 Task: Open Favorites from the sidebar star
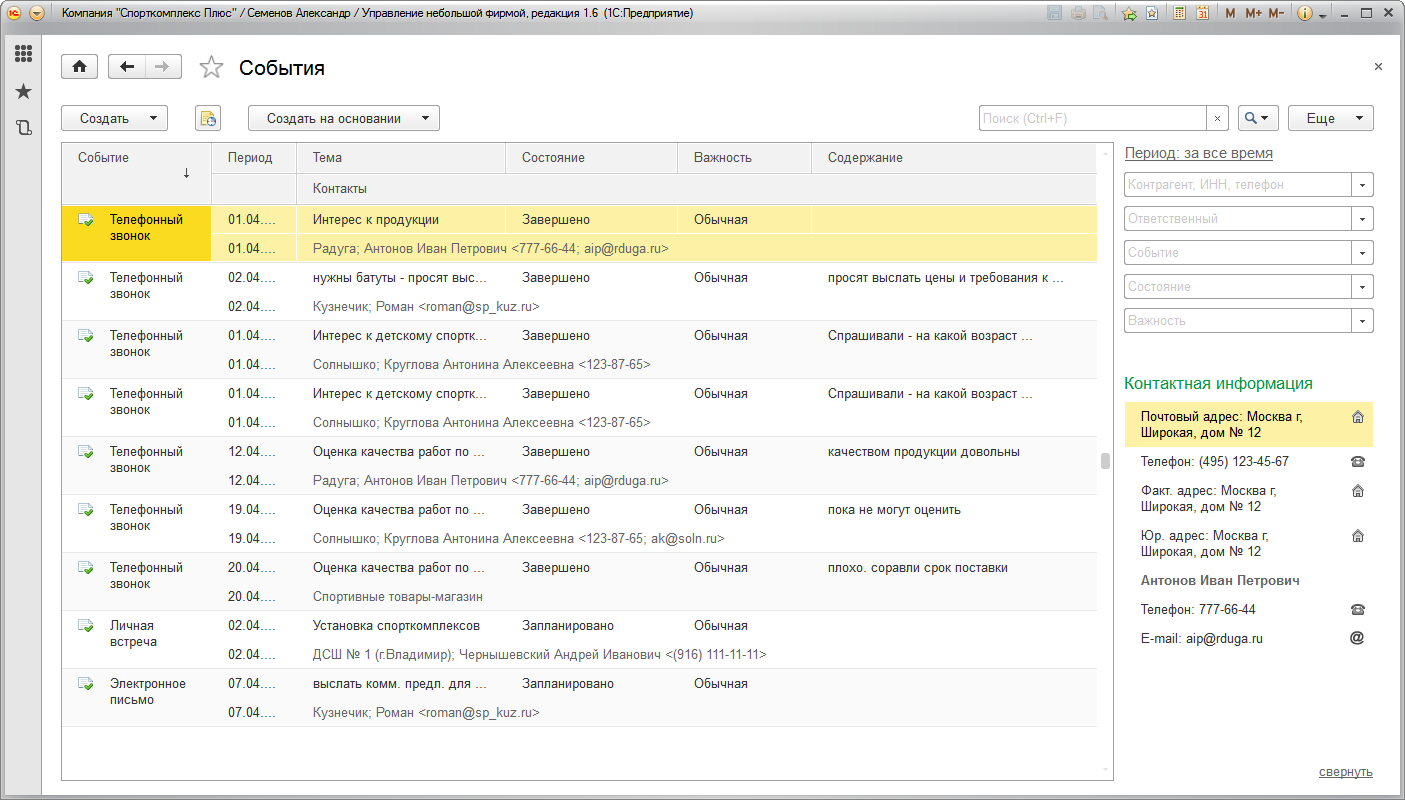pos(23,92)
